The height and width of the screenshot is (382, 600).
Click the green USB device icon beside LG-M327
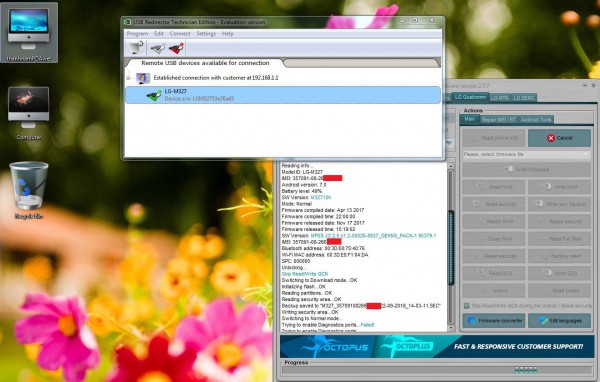154,95
